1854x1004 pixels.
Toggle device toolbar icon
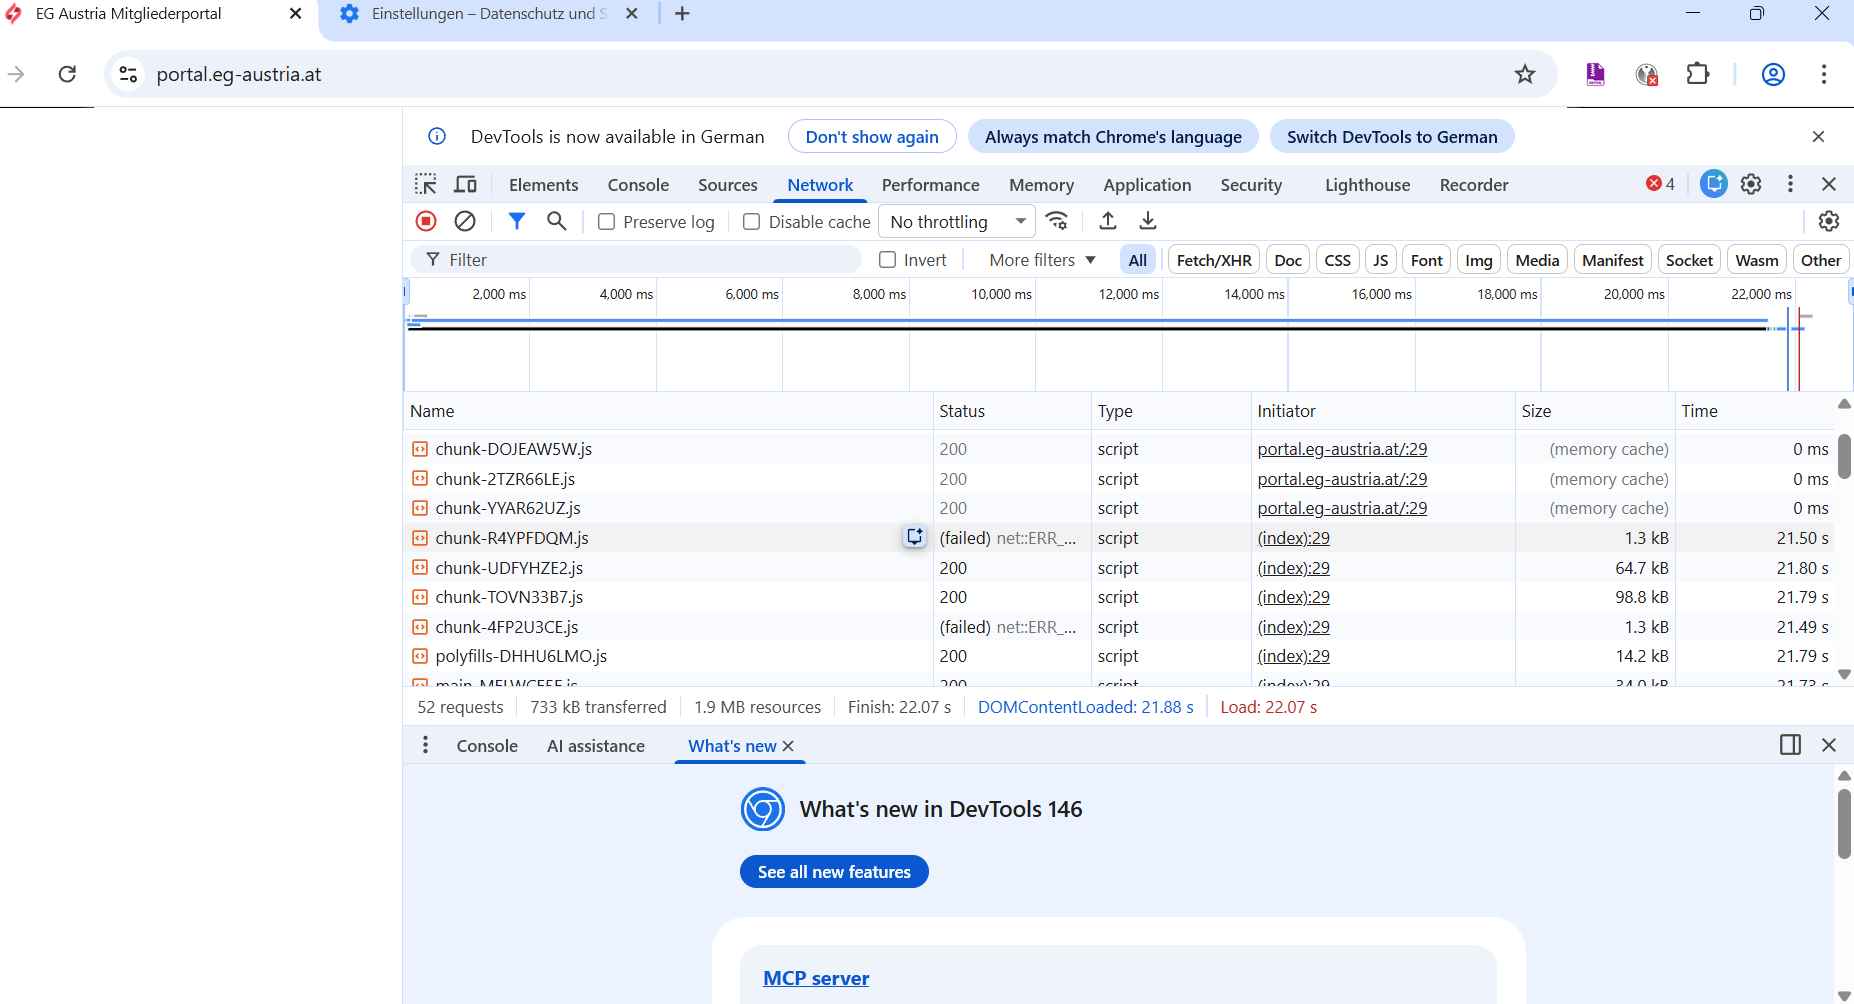pos(466,184)
